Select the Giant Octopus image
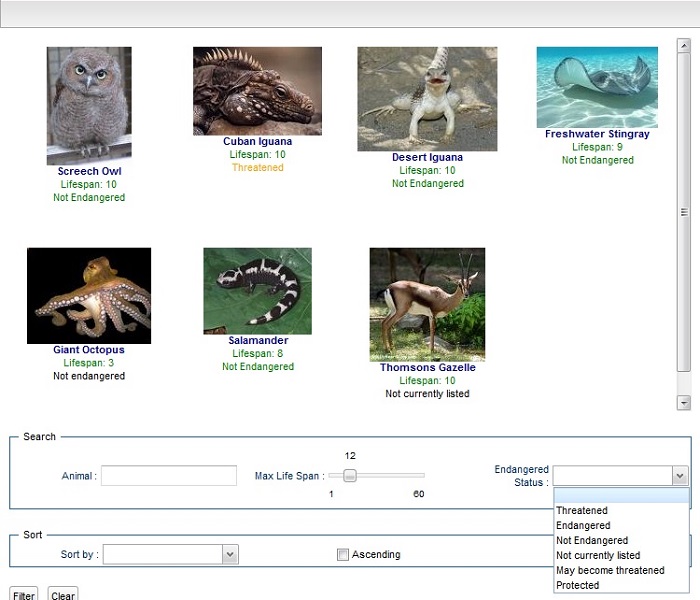Screen dimensions: 700x600 pyautogui.click(x=89, y=296)
